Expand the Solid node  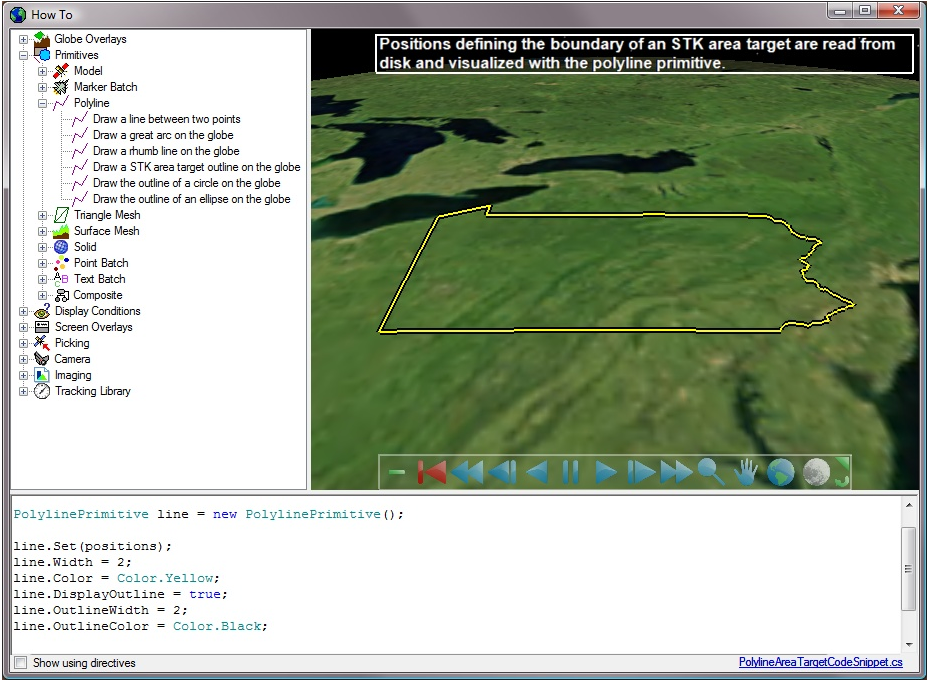(x=42, y=247)
